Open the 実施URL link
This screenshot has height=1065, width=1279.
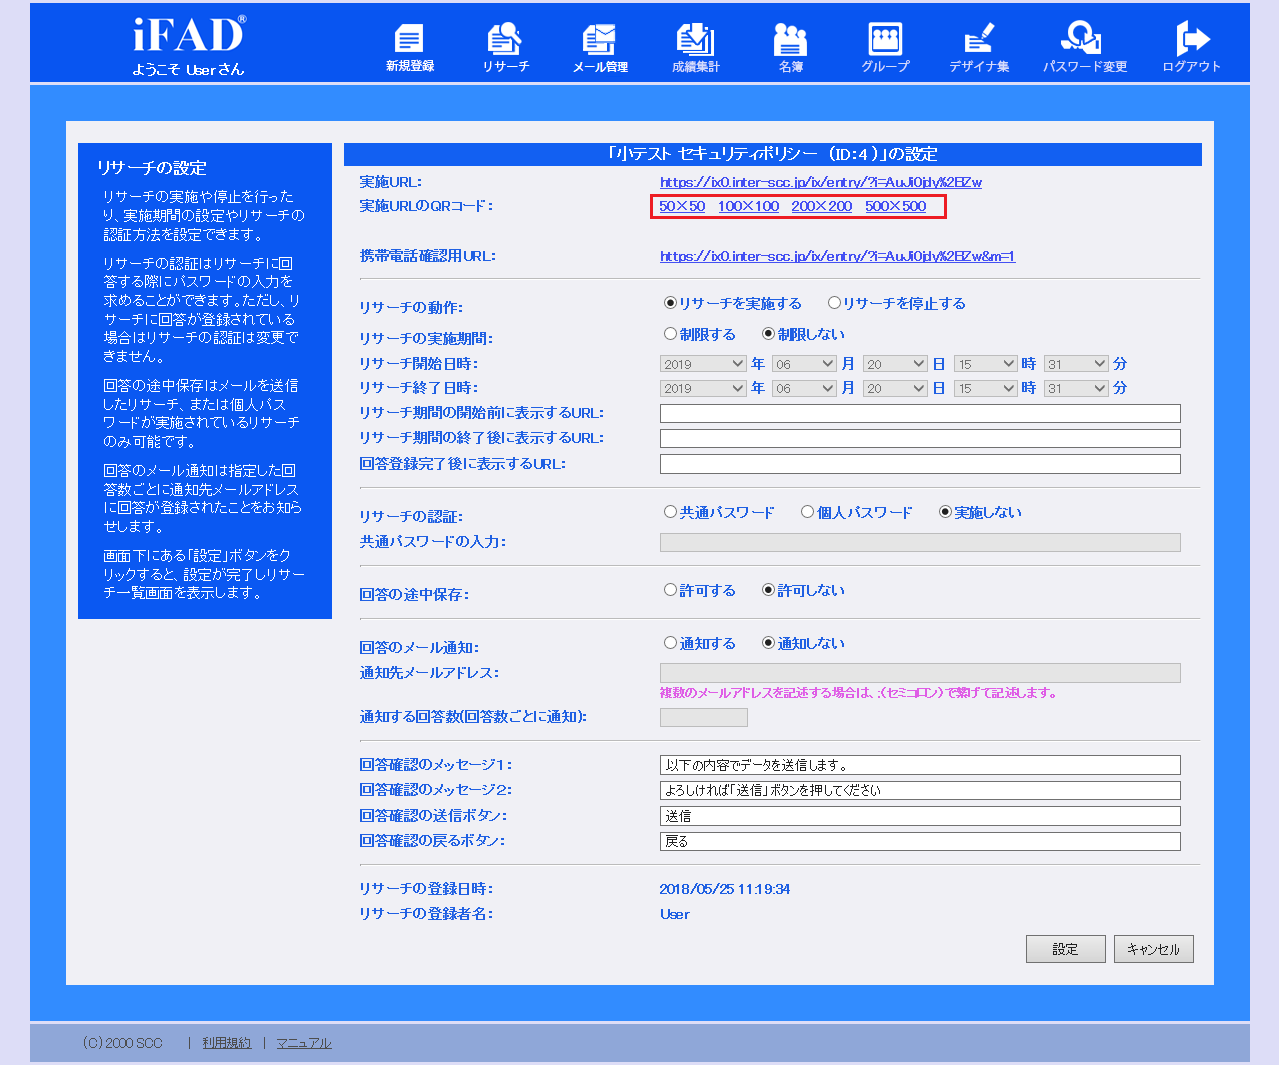coord(820,182)
